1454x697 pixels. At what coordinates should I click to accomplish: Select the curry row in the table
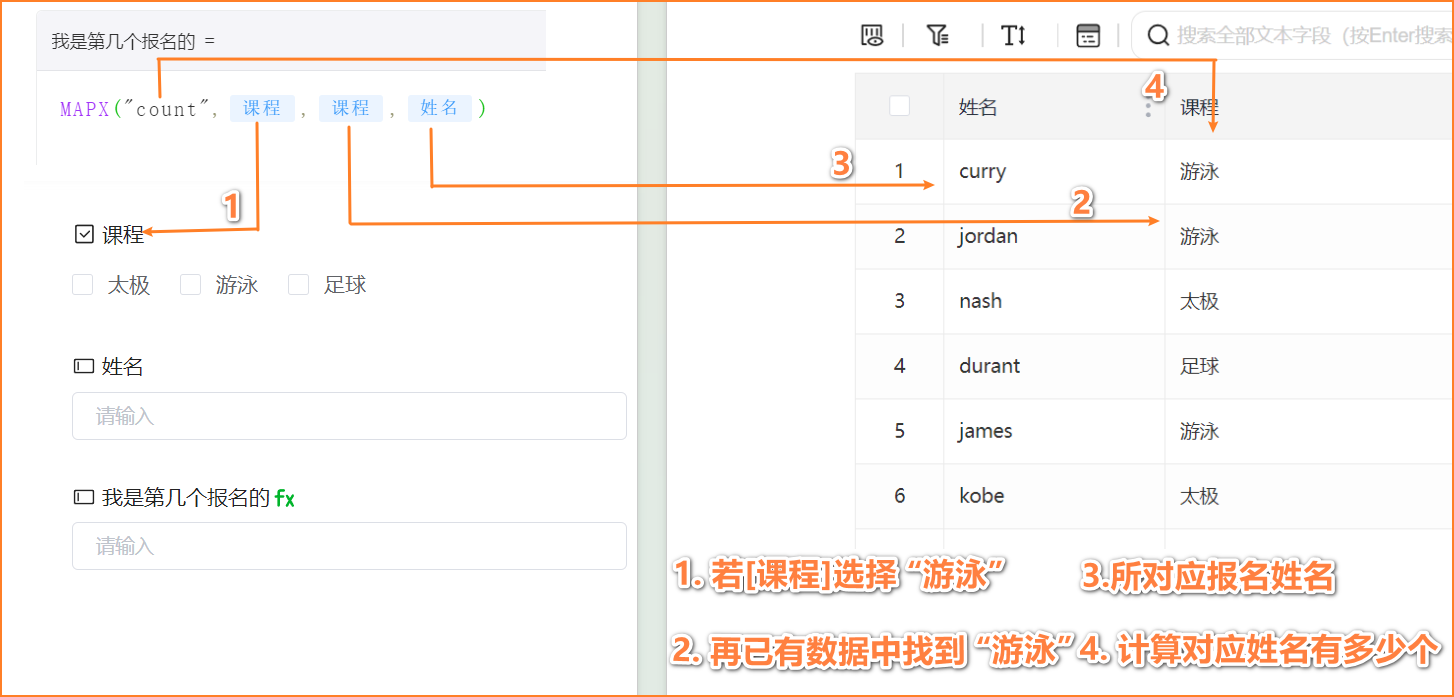(982, 171)
